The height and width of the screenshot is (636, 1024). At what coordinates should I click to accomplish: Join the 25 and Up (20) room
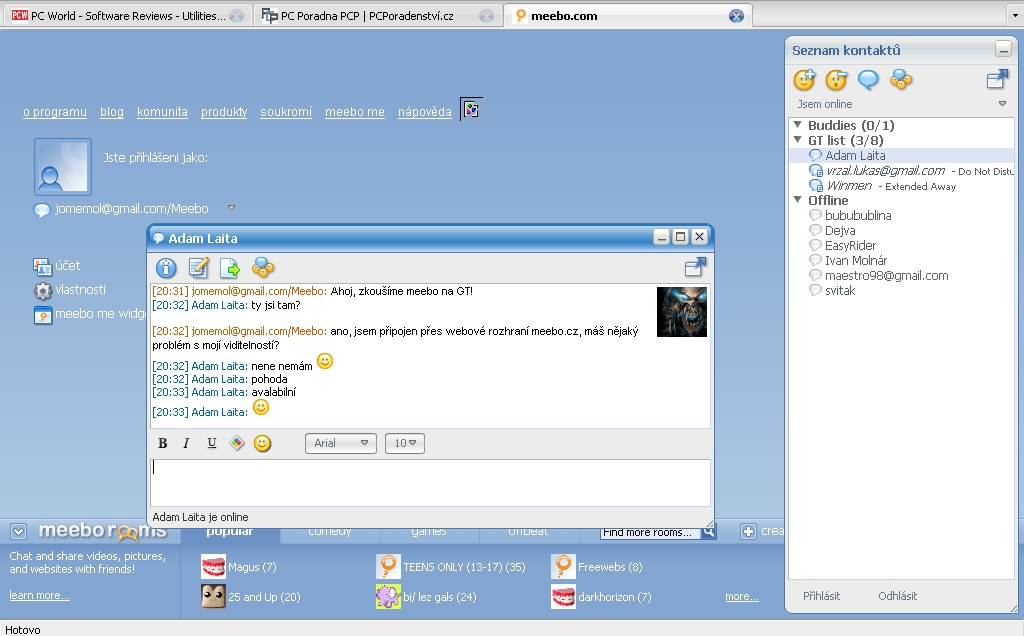251,596
